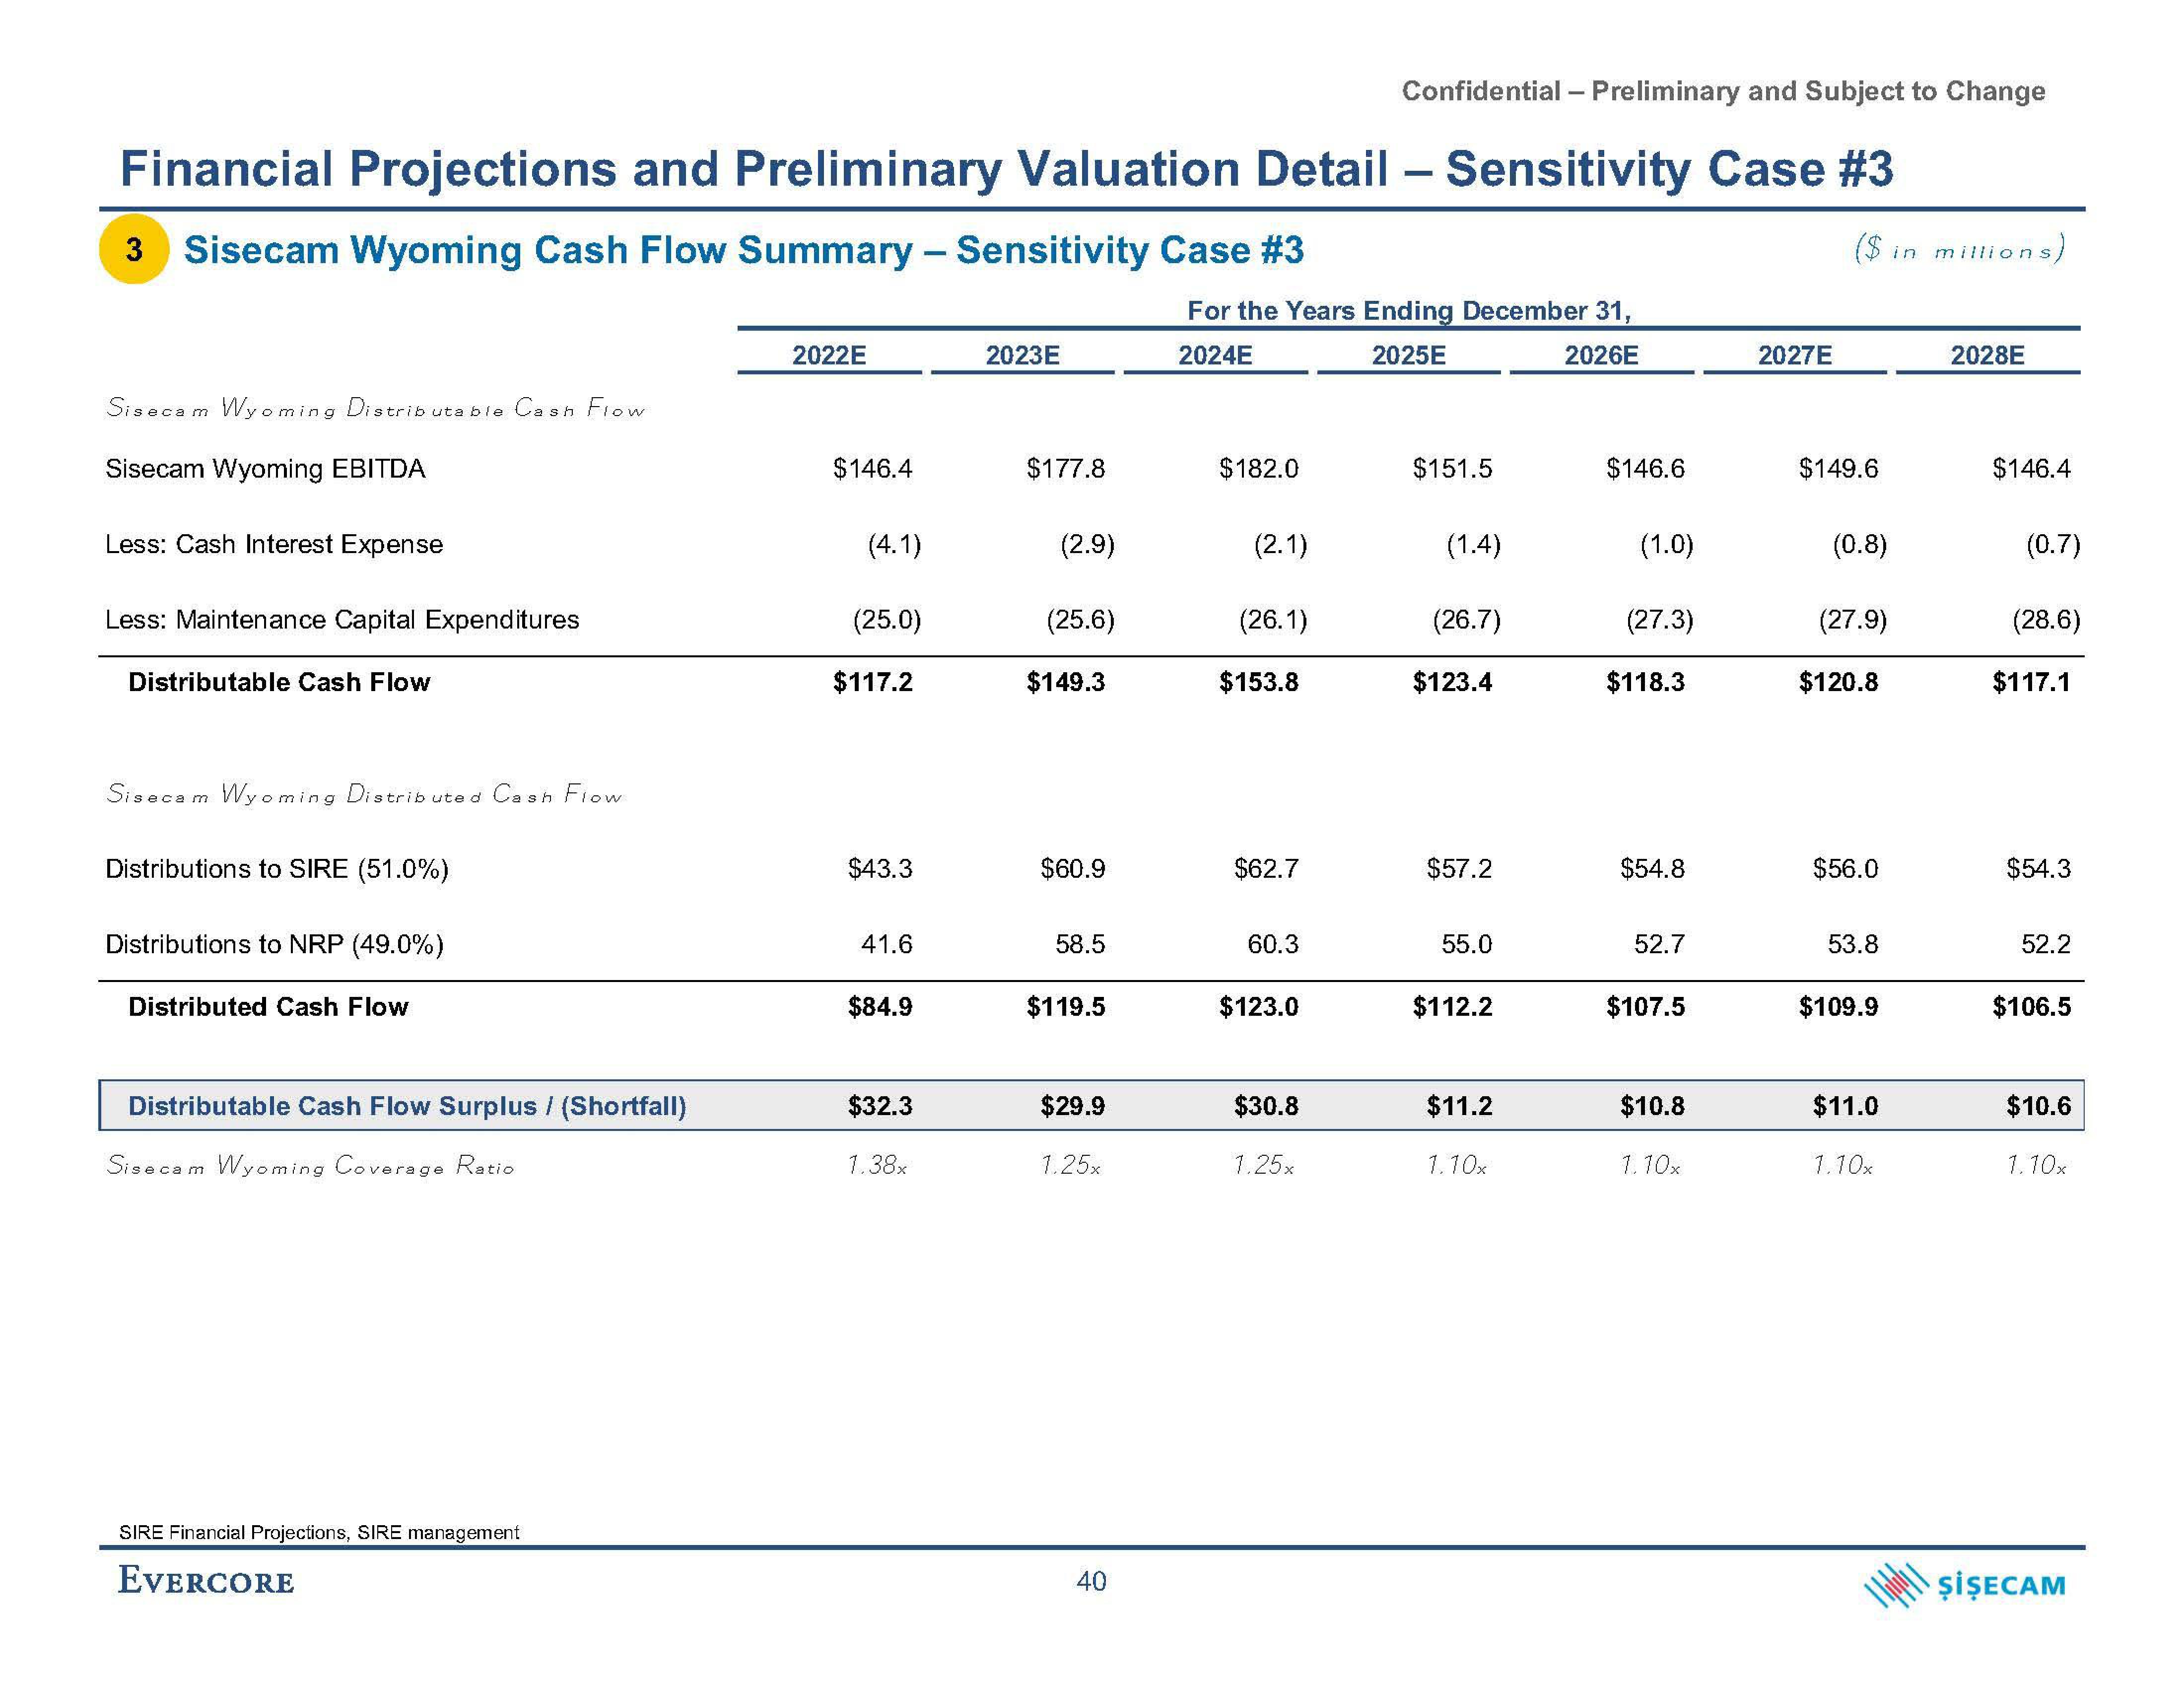2184x1688 pixels.
Task: Click the $153.8 distributable cash flow value
Action: tap(1258, 682)
